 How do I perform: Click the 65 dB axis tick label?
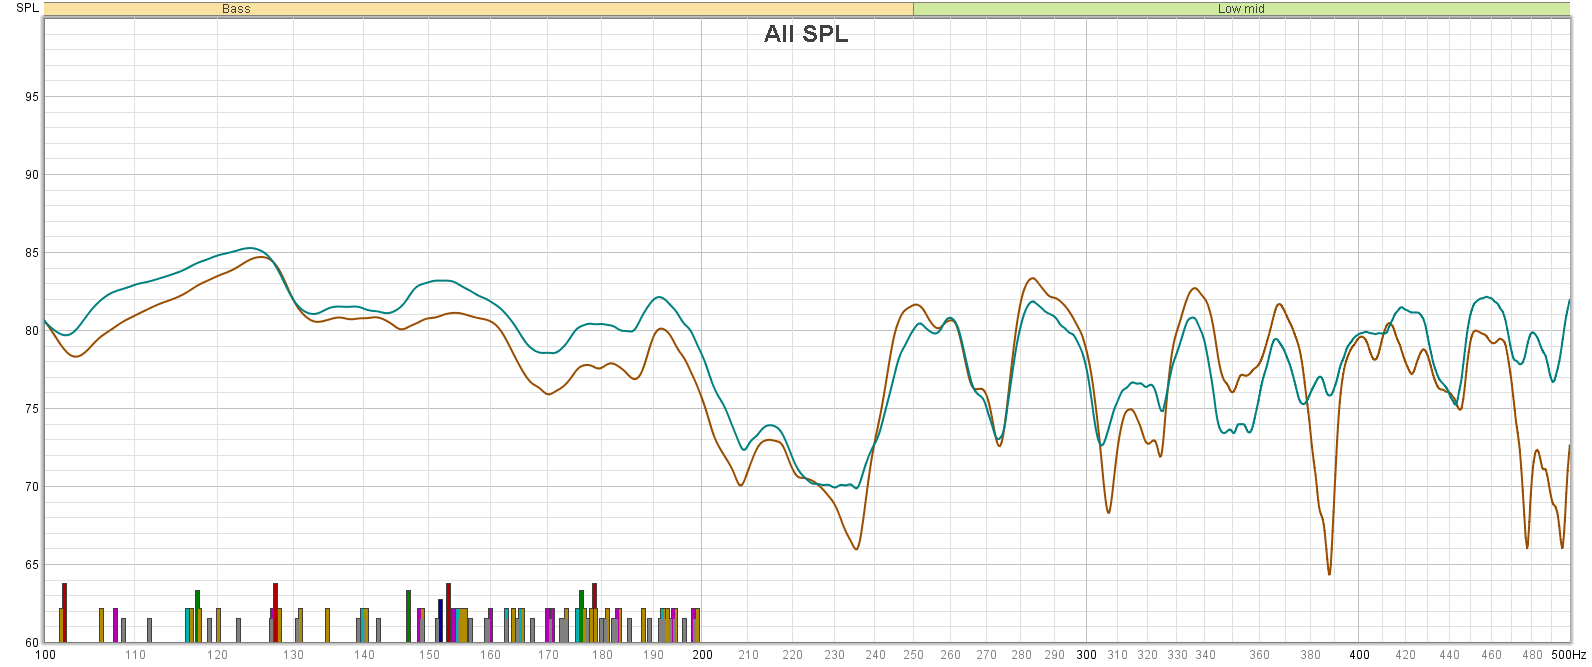pos(32,565)
